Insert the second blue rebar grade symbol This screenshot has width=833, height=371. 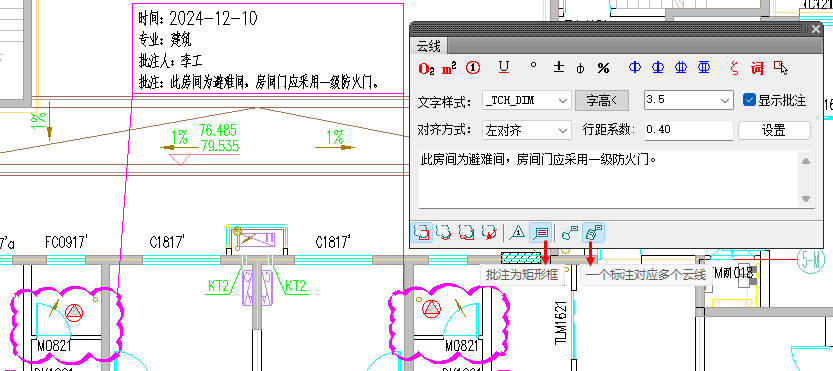[x=658, y=68]
